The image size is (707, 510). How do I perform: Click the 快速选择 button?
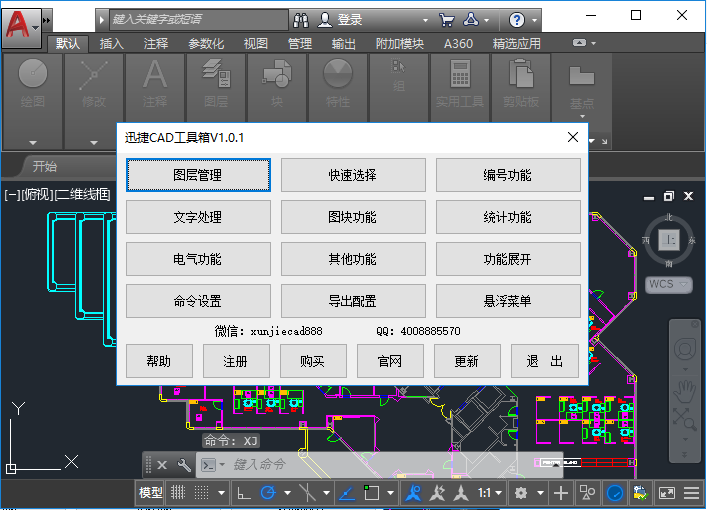pyautogui.click(x=353, y=175)
